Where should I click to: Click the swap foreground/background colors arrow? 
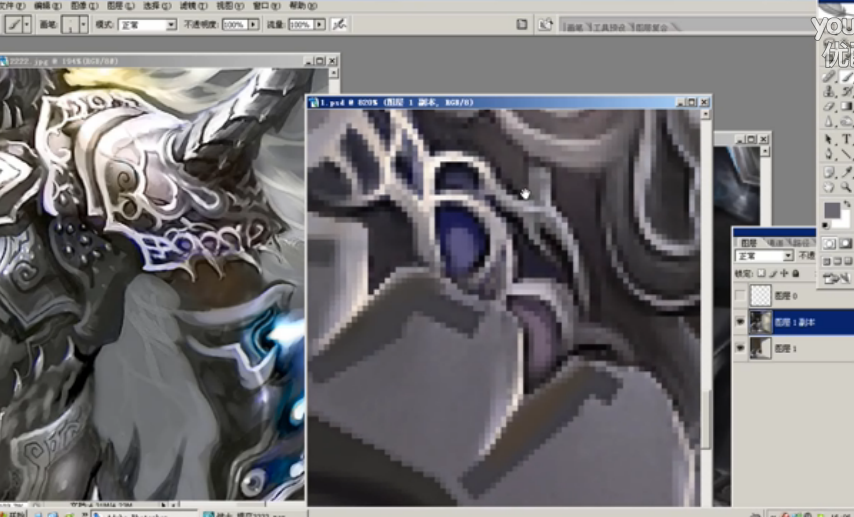[847, 203]
